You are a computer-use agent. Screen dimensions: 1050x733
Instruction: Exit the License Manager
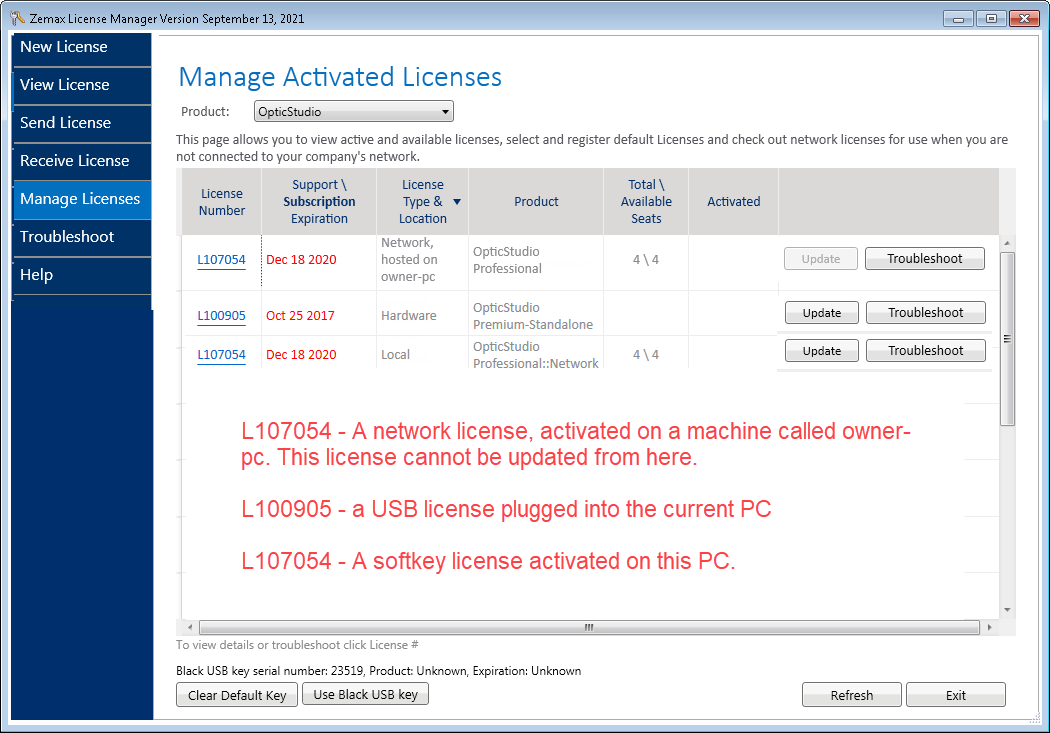coord(956,695)
